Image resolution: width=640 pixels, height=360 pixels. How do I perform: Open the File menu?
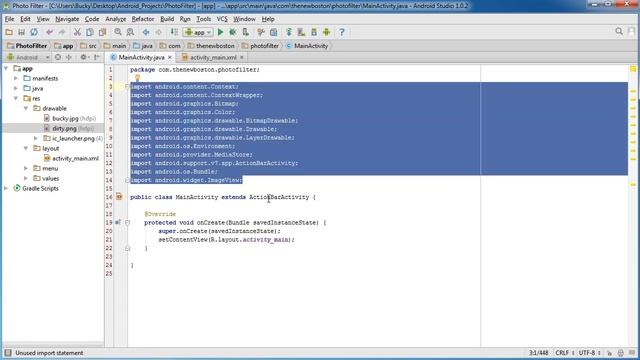coord(9,19)
